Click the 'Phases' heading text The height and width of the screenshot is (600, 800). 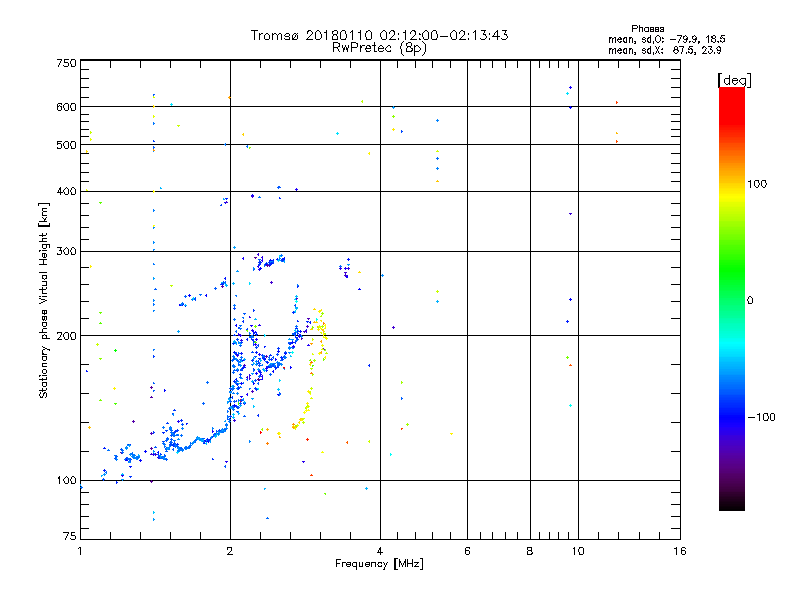tap(647, 29)
